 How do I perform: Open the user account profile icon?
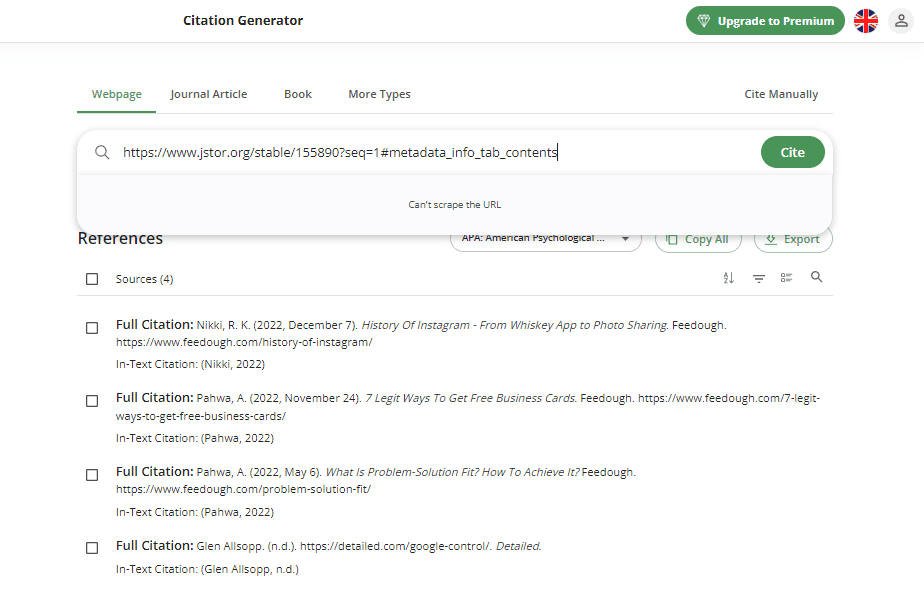pyautogui.click(x=901, y=20)
